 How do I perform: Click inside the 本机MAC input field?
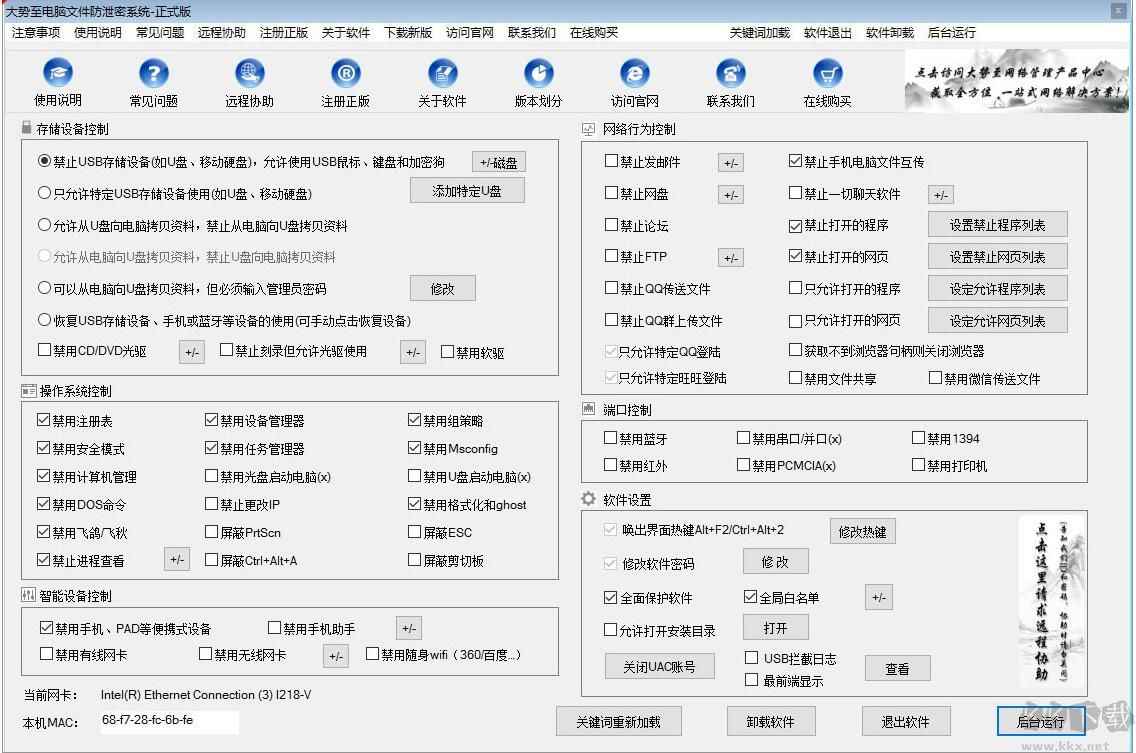[170, 721]
